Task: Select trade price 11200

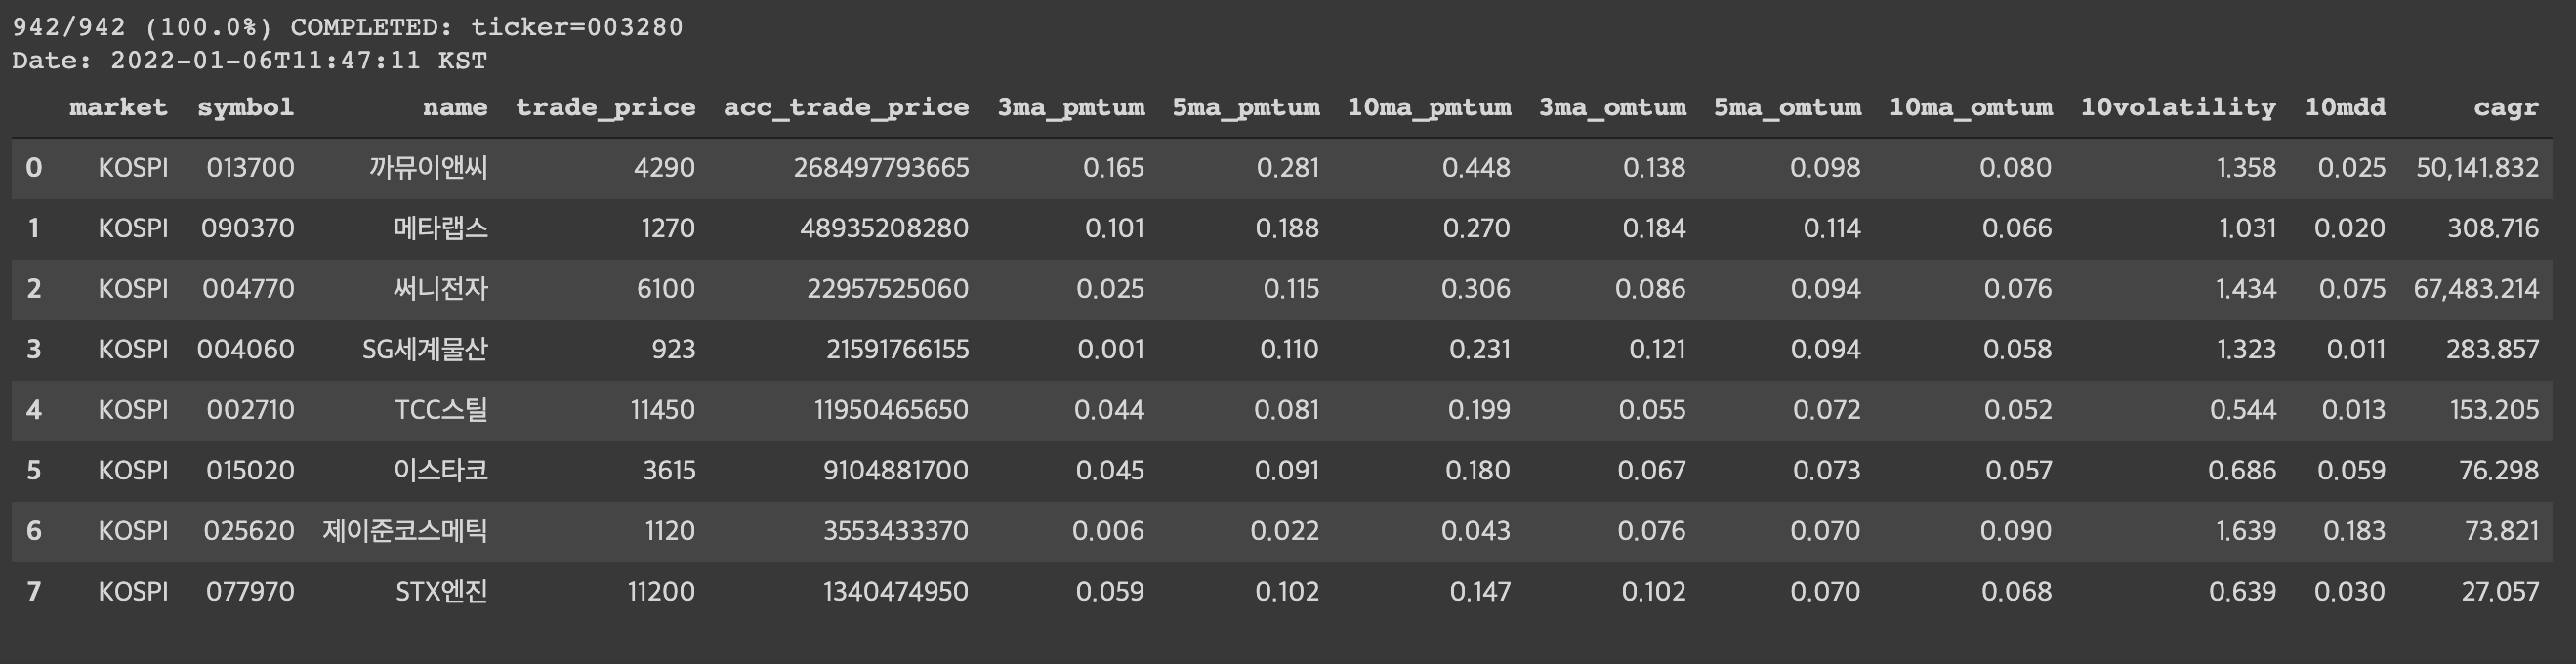Action: (661, 591)
